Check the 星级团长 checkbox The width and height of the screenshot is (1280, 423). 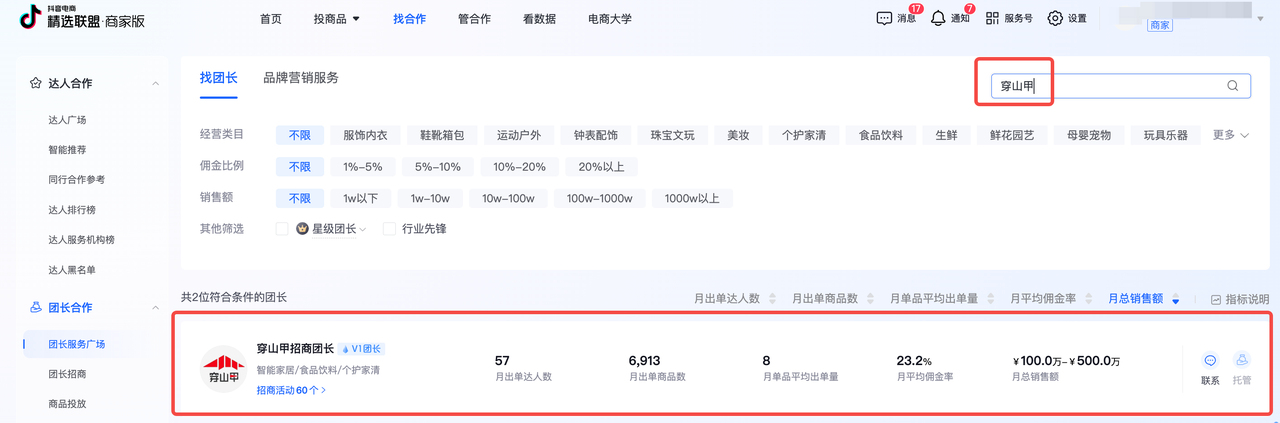tap(282, 229)
